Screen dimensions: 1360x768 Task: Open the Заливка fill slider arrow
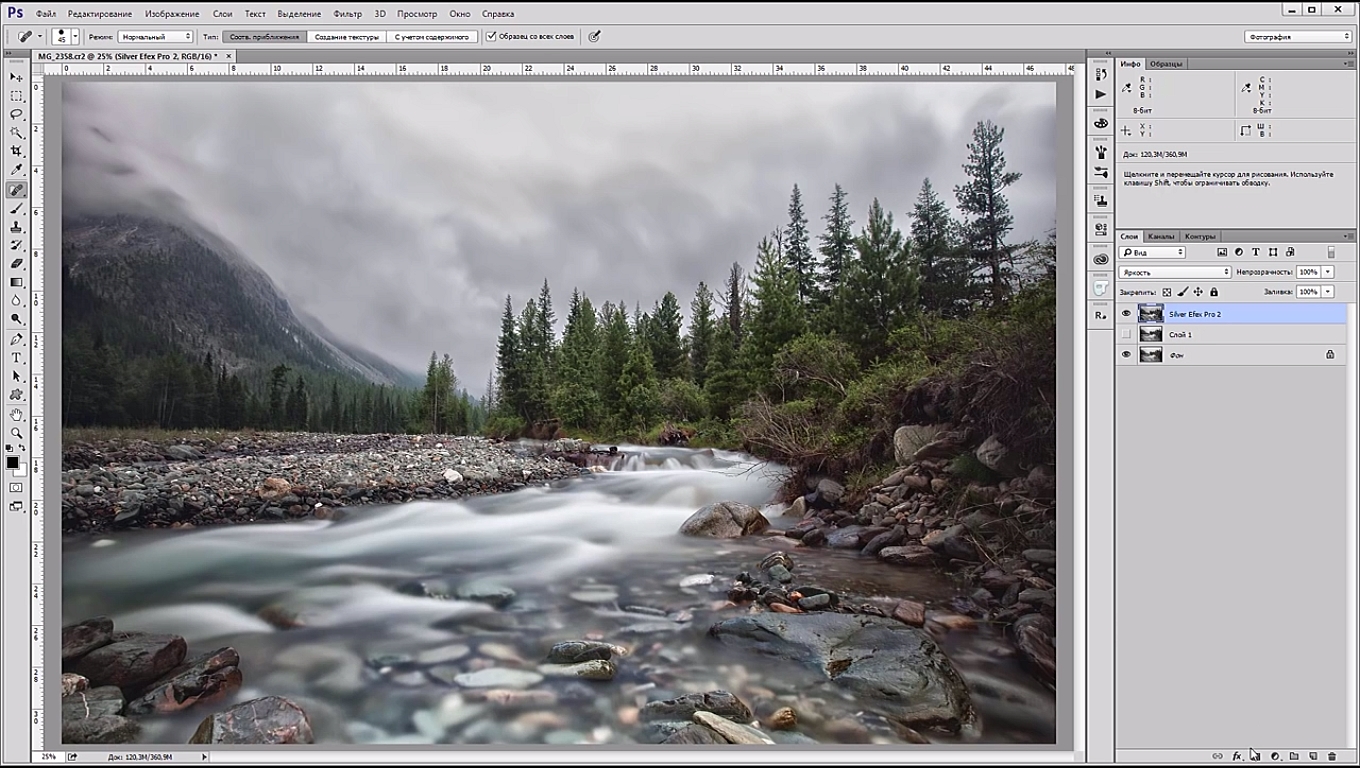(1328, 292)
